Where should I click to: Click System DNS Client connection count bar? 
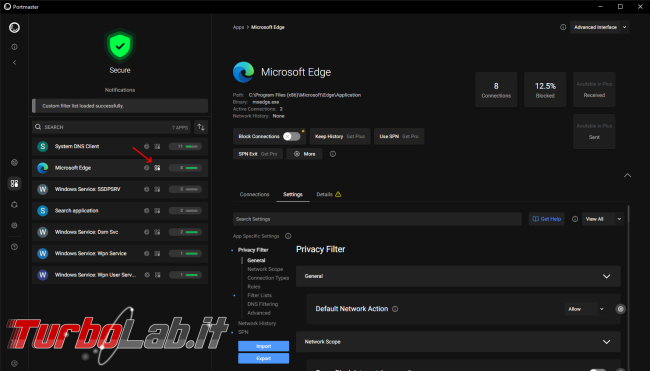click(x=185, y=146)
